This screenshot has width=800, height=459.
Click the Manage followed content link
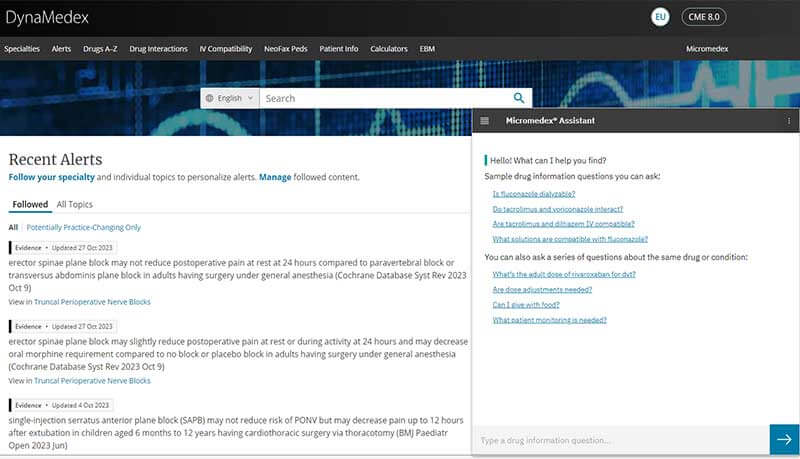coord(275,177)
